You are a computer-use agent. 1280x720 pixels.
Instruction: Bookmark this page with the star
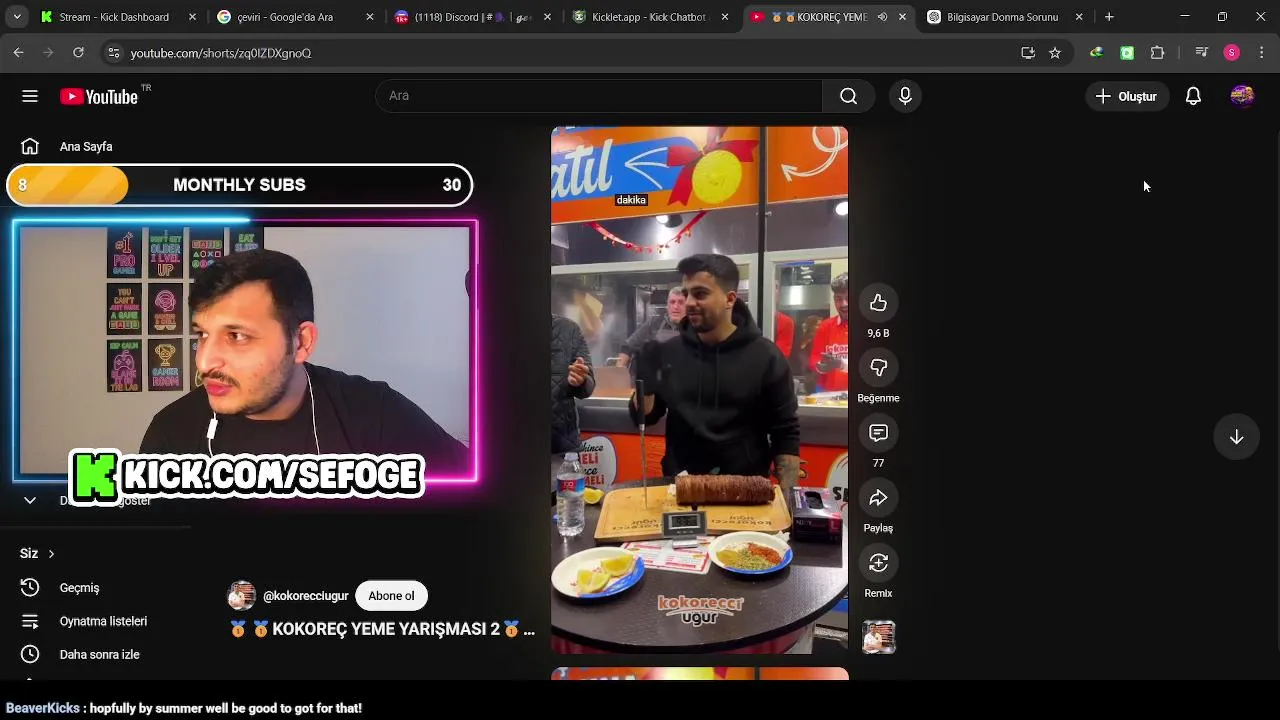[x=1055, y=53]
